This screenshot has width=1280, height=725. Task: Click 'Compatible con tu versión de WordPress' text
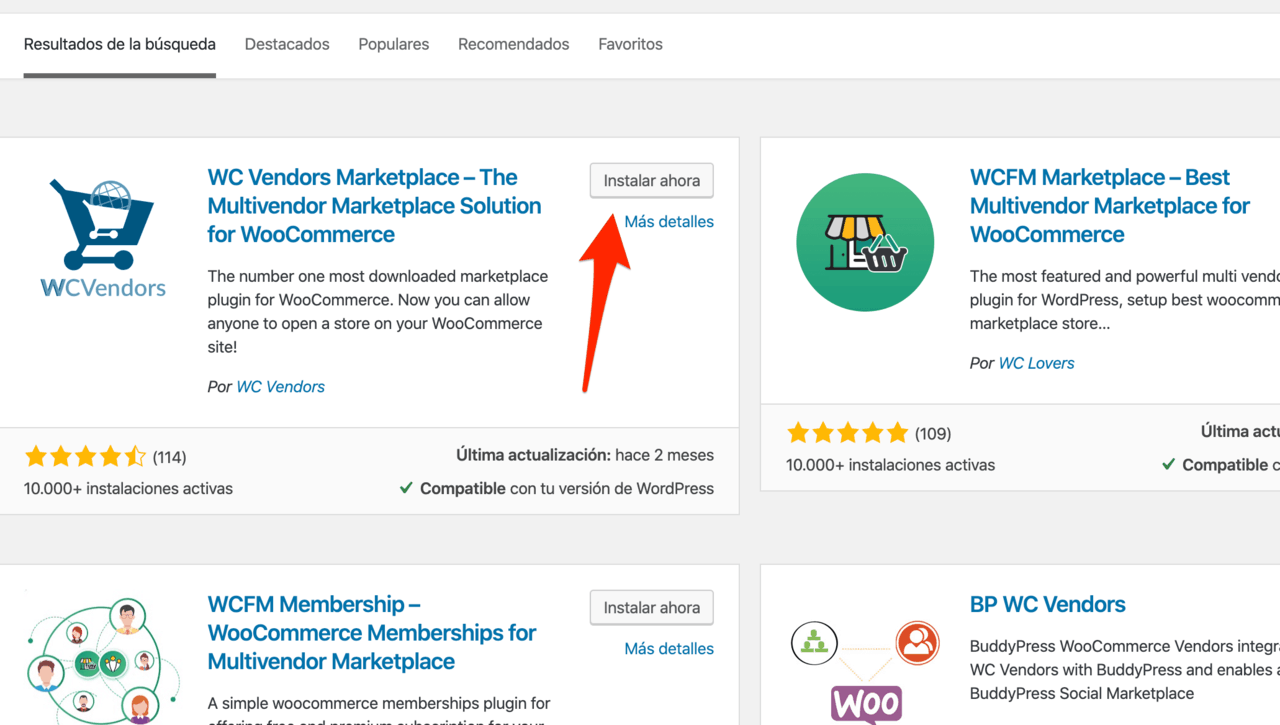(567, 489)
